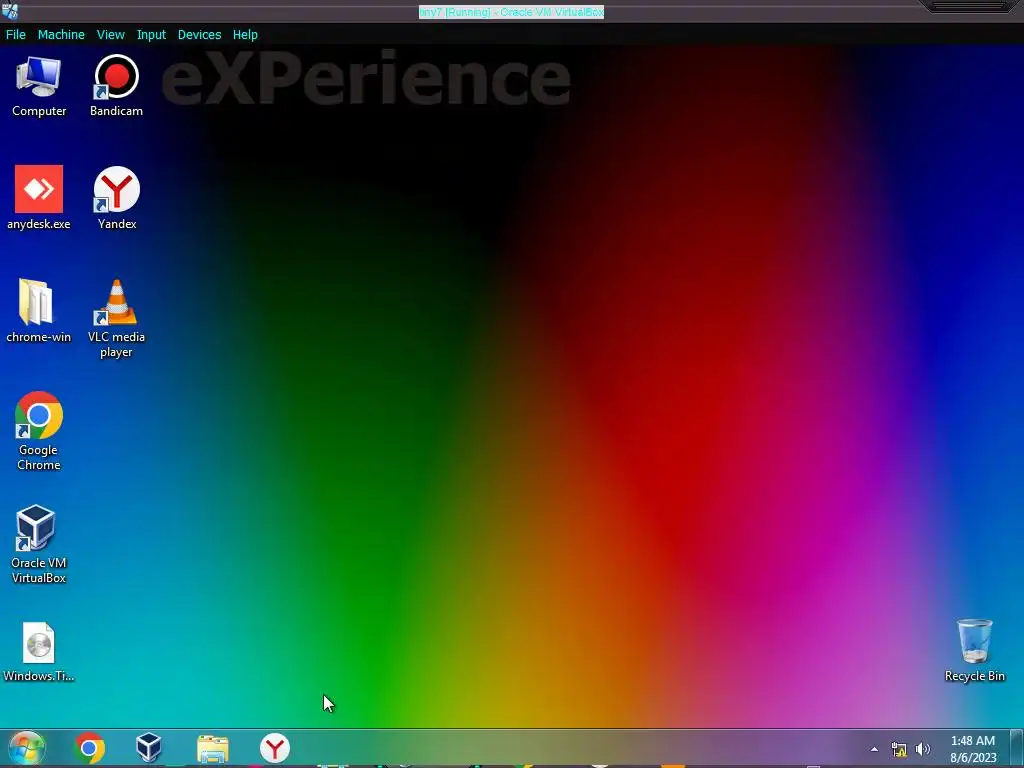The image size is (1024, 768).
Task: Select the Bandicam desktop shortcut
Action: click(116, 87)
